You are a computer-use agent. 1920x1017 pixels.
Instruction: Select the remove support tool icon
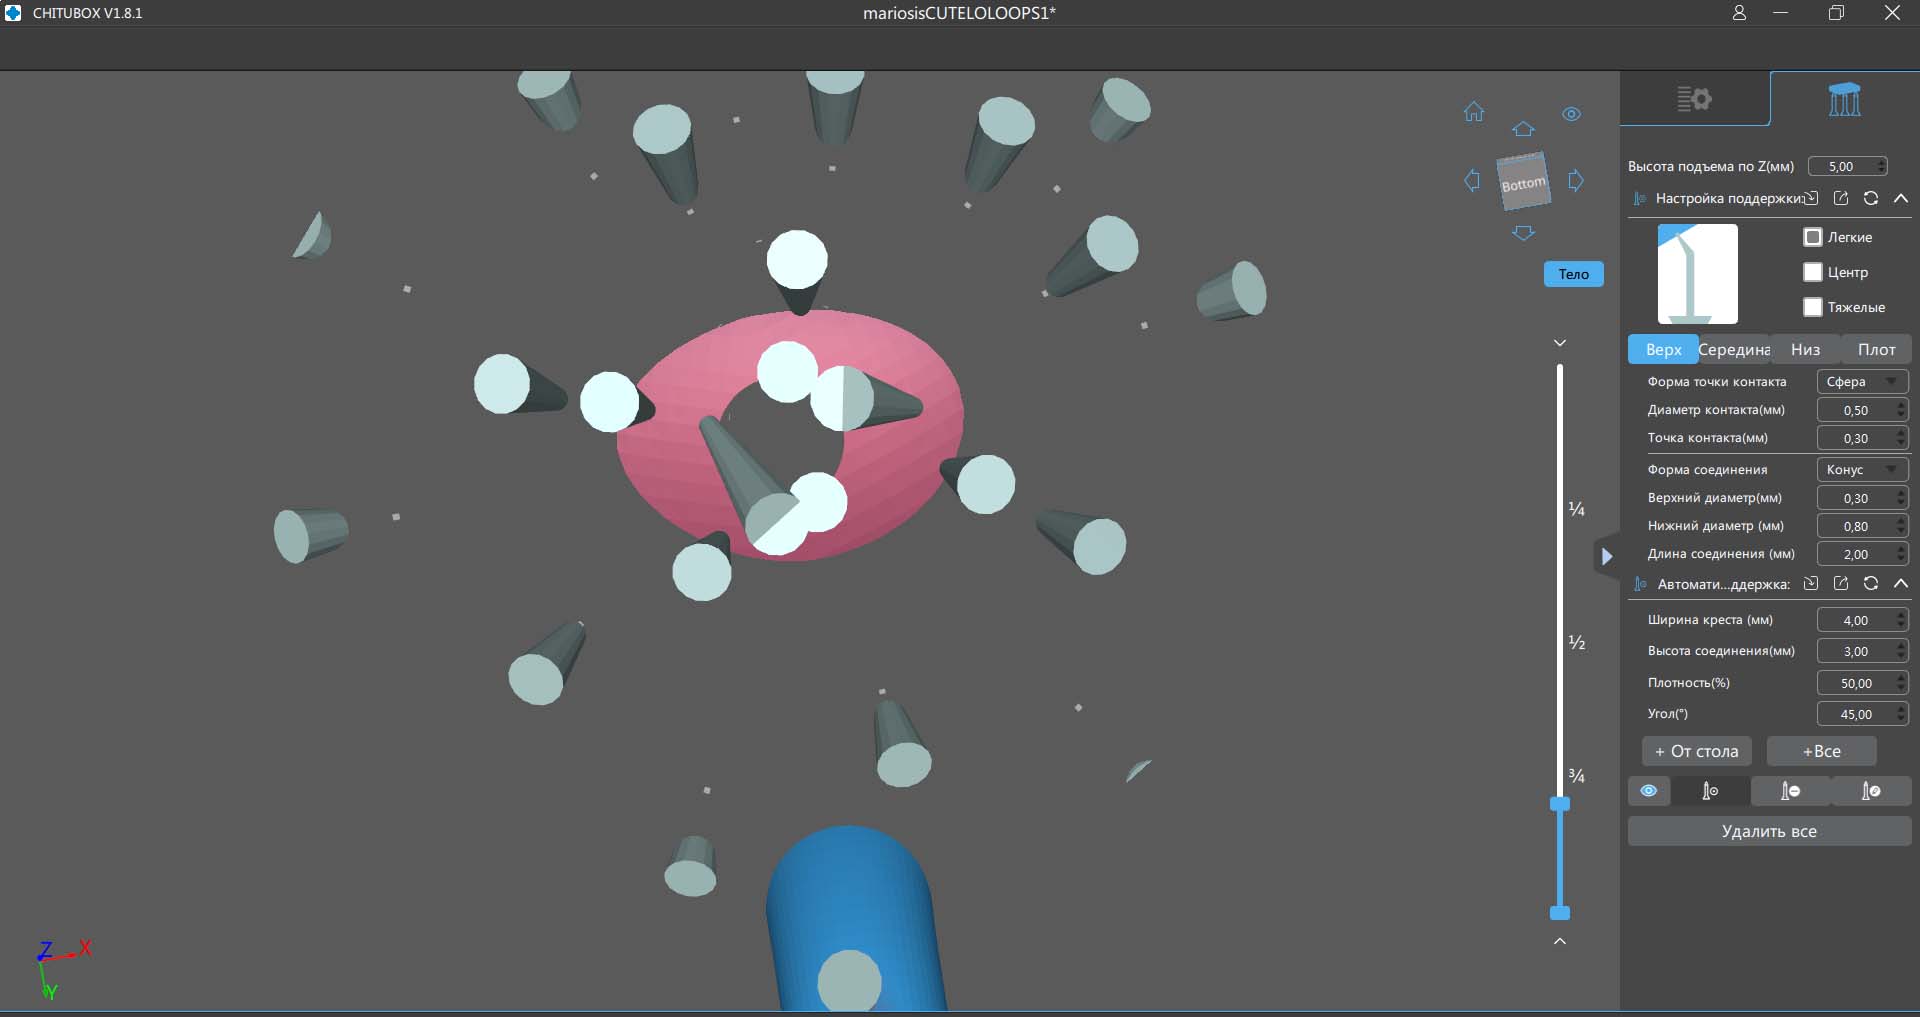(1790, 791)
